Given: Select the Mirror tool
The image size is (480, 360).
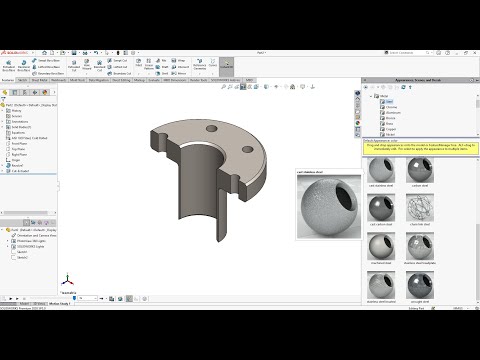Looking at the screenshot, I should click(x=179, y=73).
